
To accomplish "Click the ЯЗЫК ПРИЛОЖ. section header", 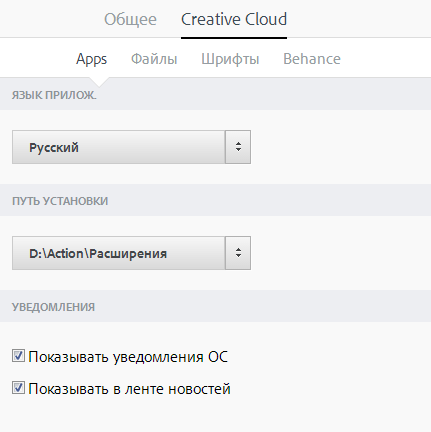I will tap(54, 95).
